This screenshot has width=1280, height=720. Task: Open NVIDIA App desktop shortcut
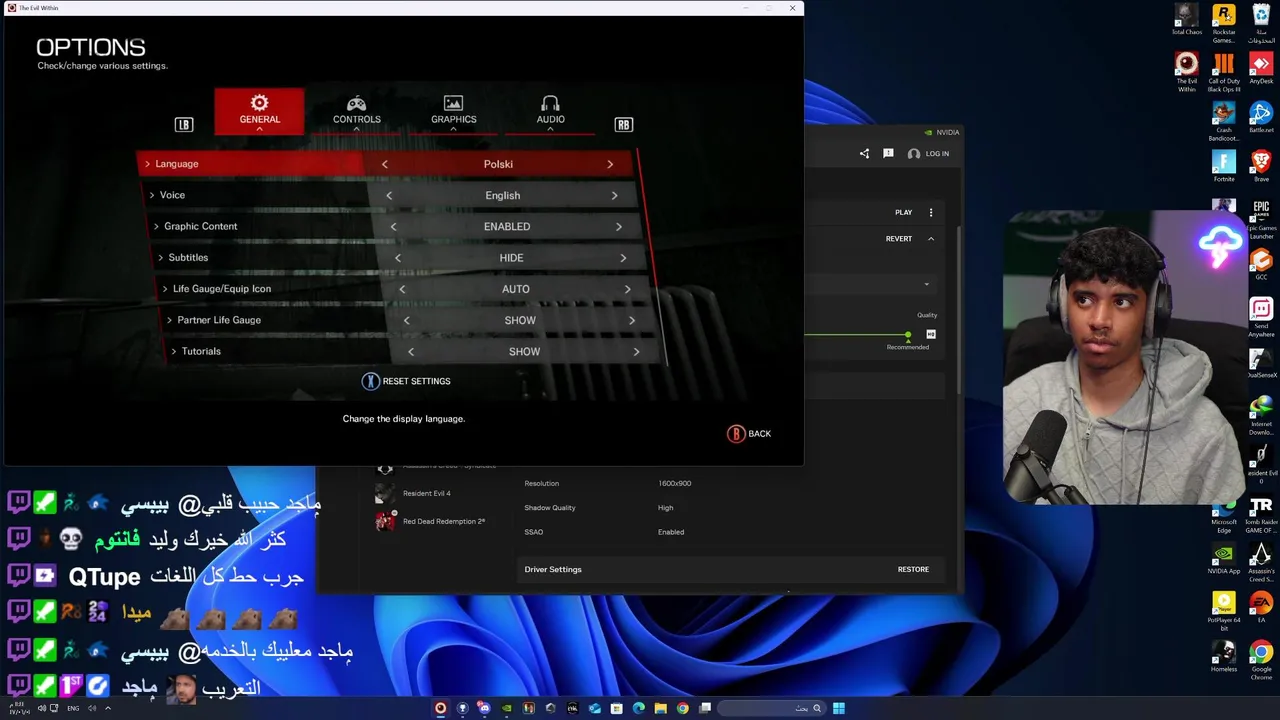[x=1224, y=559]
